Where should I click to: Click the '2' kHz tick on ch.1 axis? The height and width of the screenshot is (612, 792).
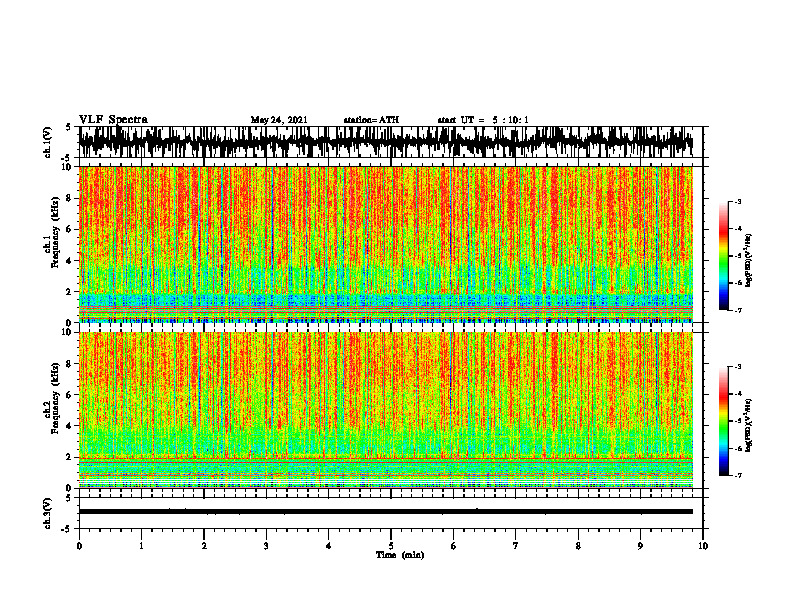pyautogui.click(x=70, y=292)
